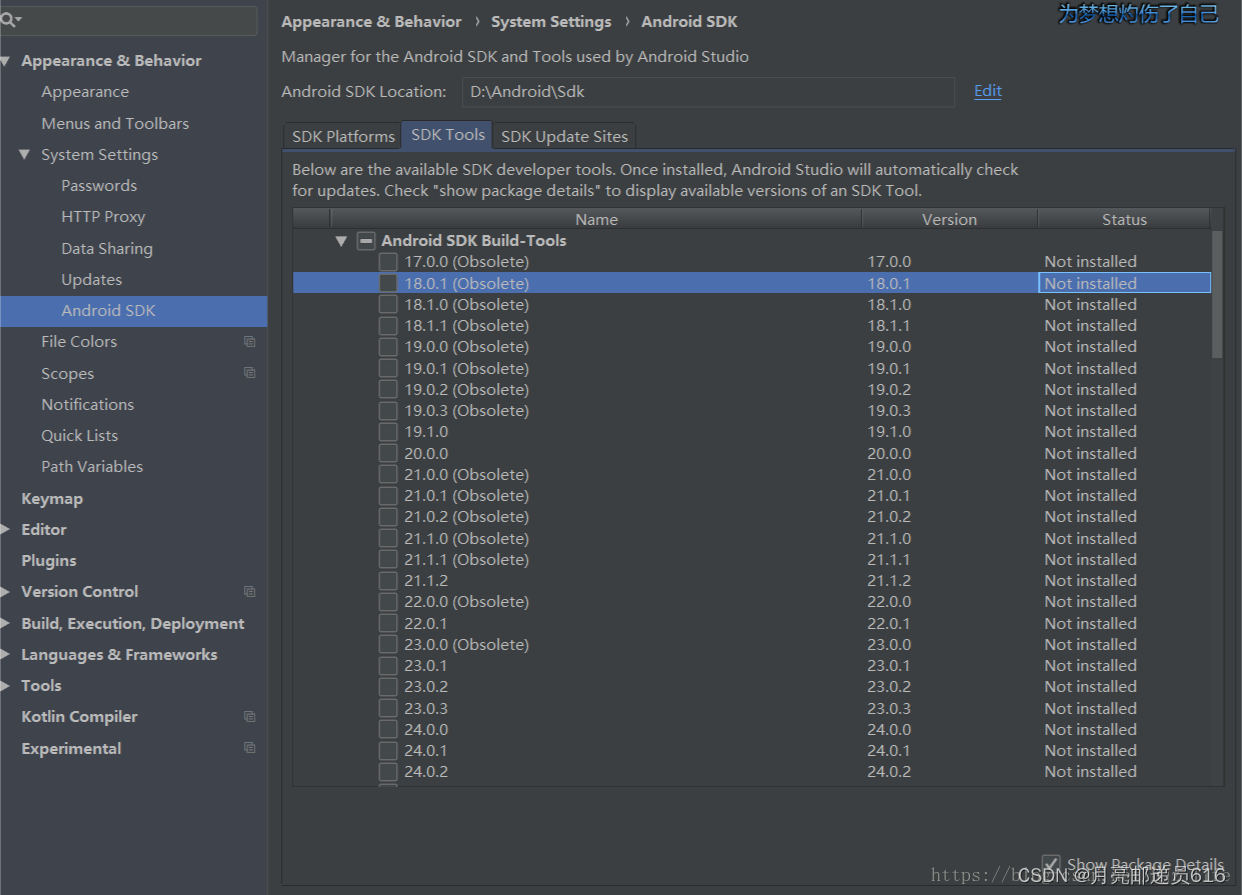The width and height of the screenshot is (1242, 895).
Task: Collapse the System Settings tree node
Action: pos(25,155)
